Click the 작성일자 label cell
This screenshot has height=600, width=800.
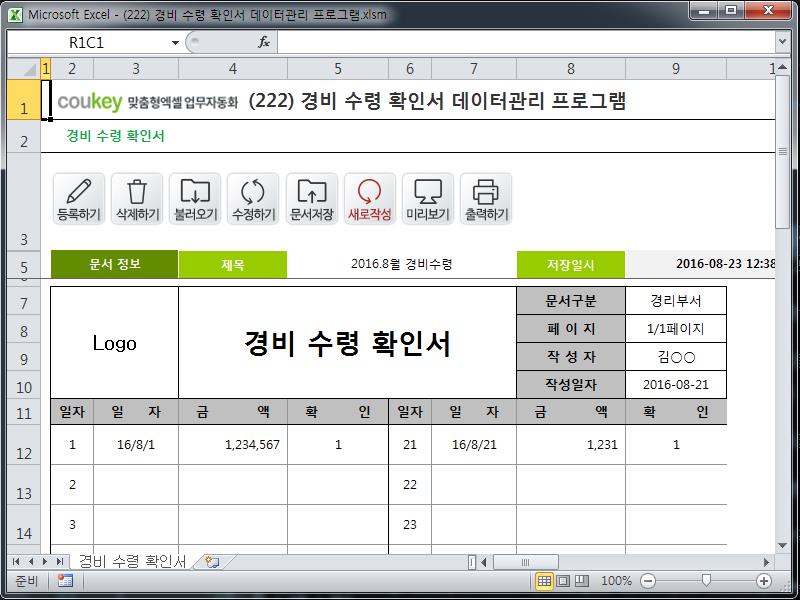571,385
